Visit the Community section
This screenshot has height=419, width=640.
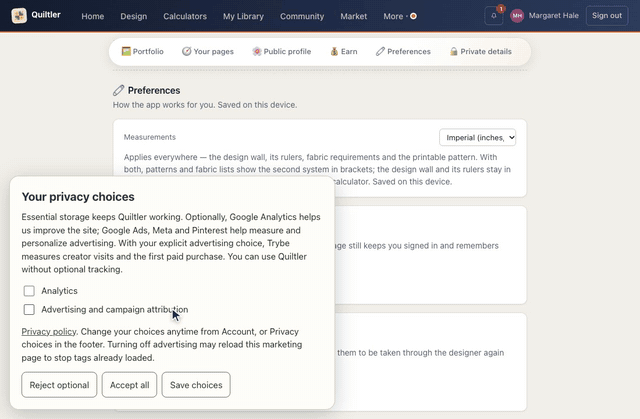[302, 16]
